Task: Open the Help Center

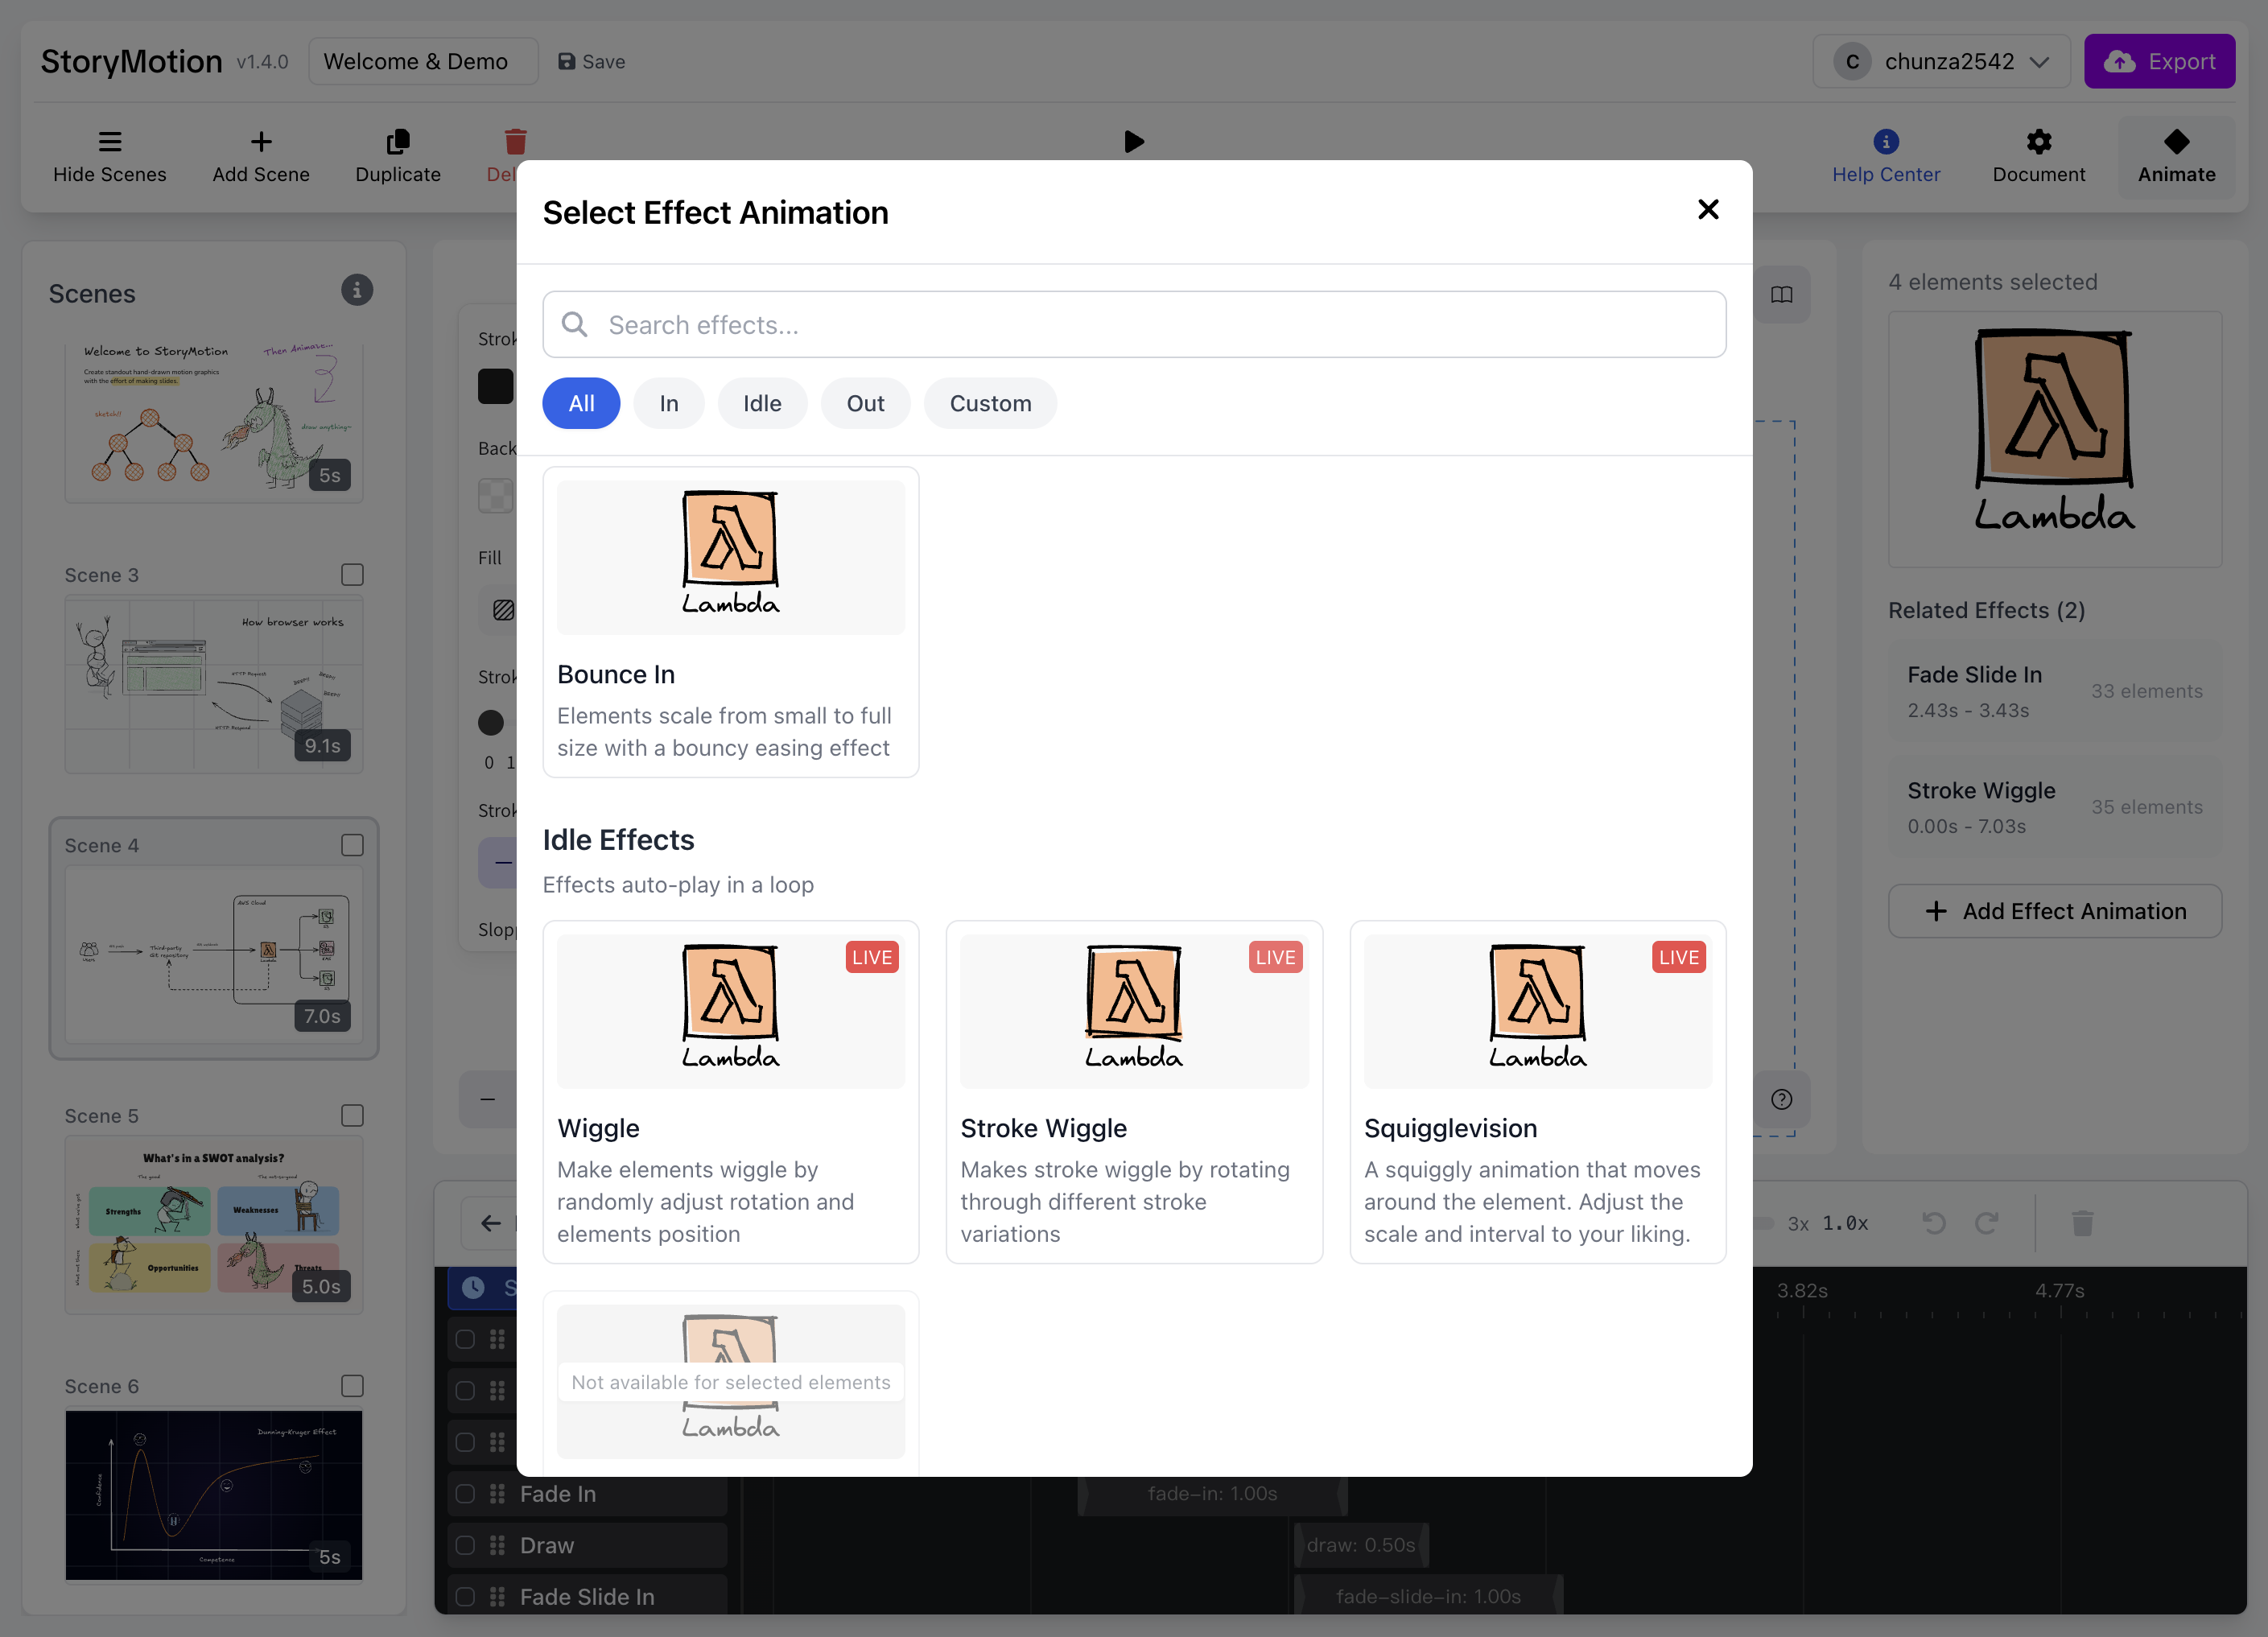Action: [x=1886, y=143]
